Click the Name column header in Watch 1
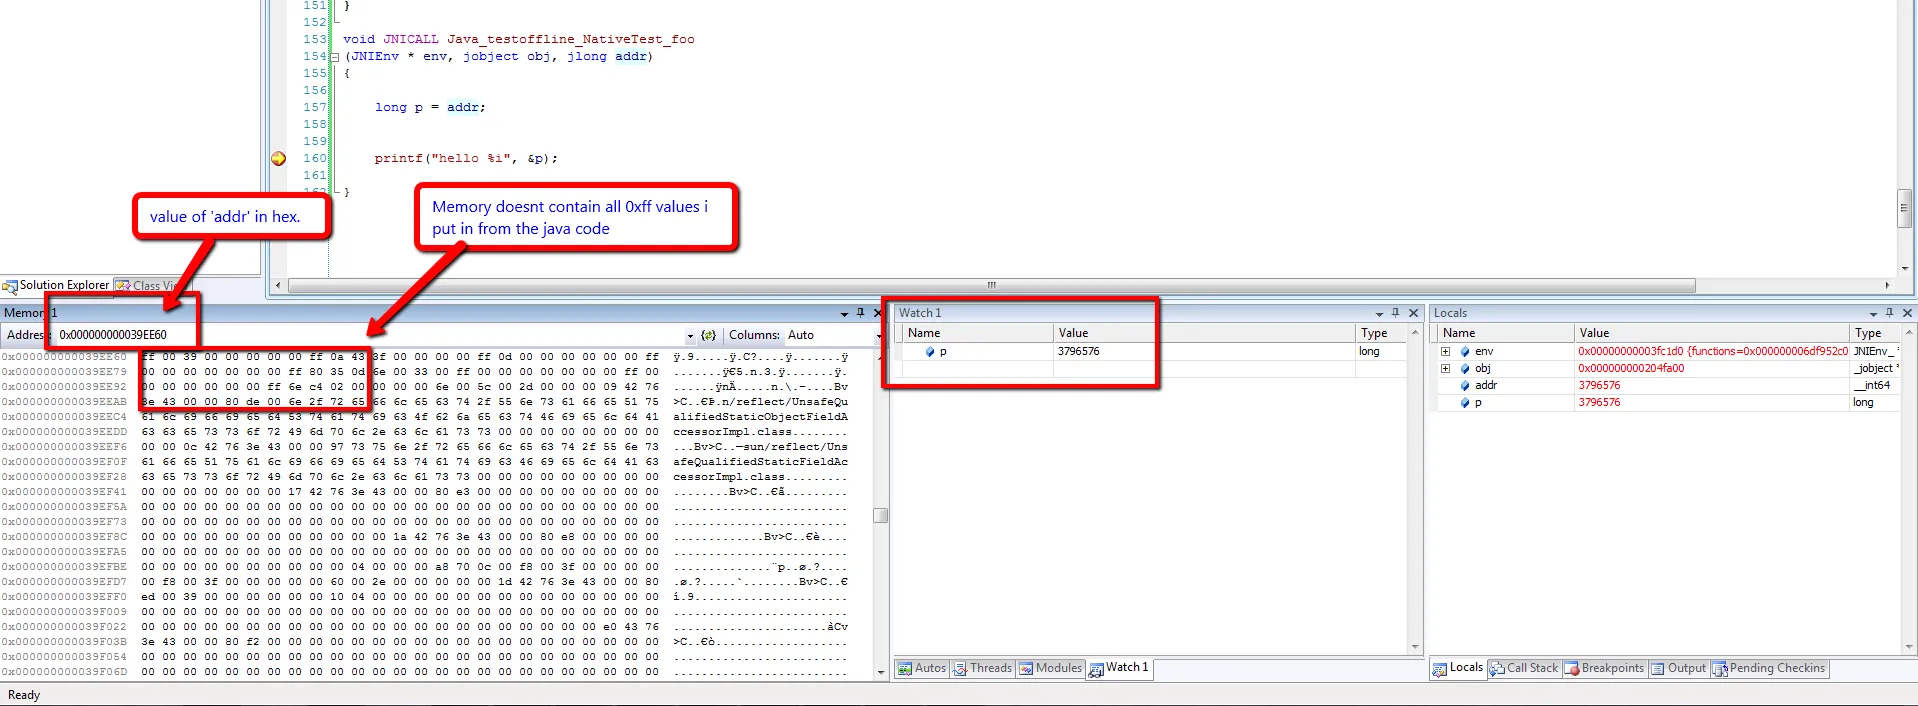1918x706 pixels. click(x=977, y=333)
